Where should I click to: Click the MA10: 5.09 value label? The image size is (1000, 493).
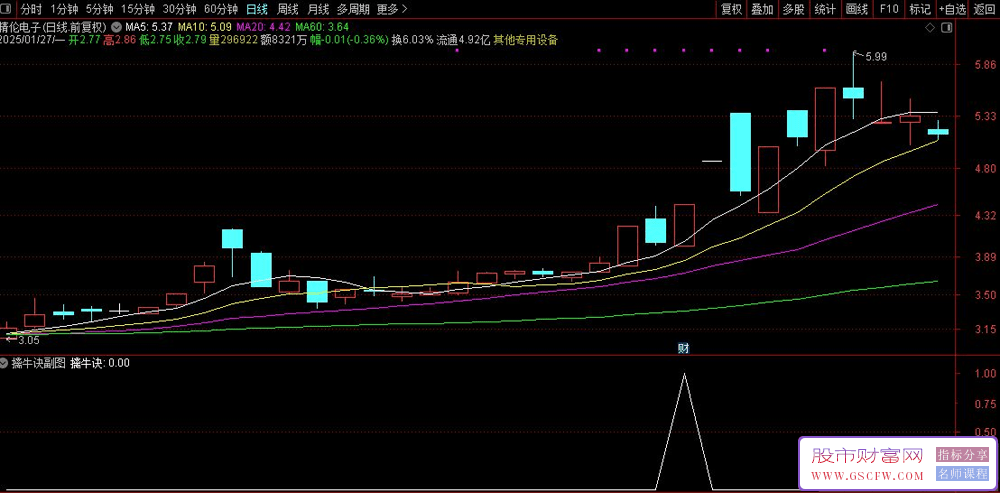tap(205, 27)
